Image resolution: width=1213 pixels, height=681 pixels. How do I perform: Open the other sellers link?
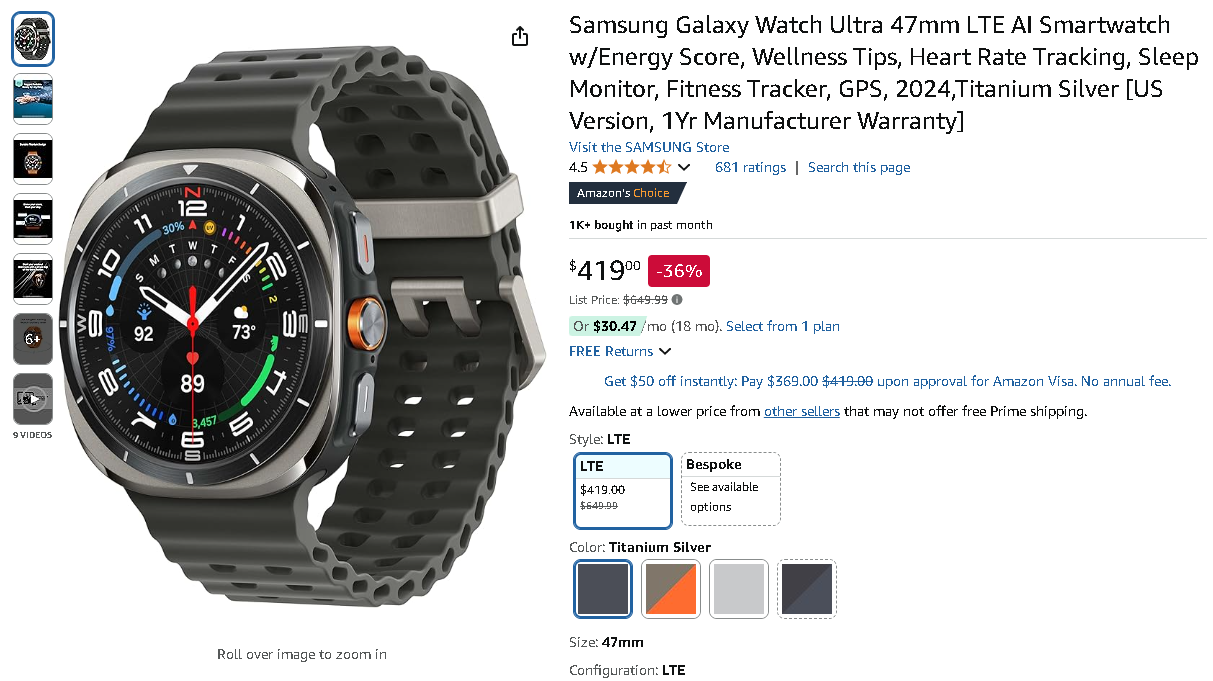click(x=801, y=411)
